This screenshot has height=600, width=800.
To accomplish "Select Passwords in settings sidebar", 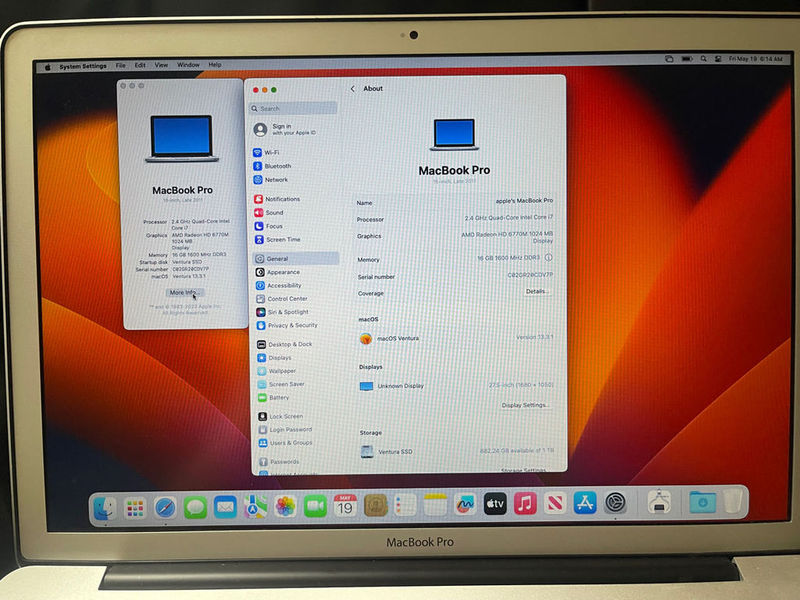I will click(x=279, y=462).
